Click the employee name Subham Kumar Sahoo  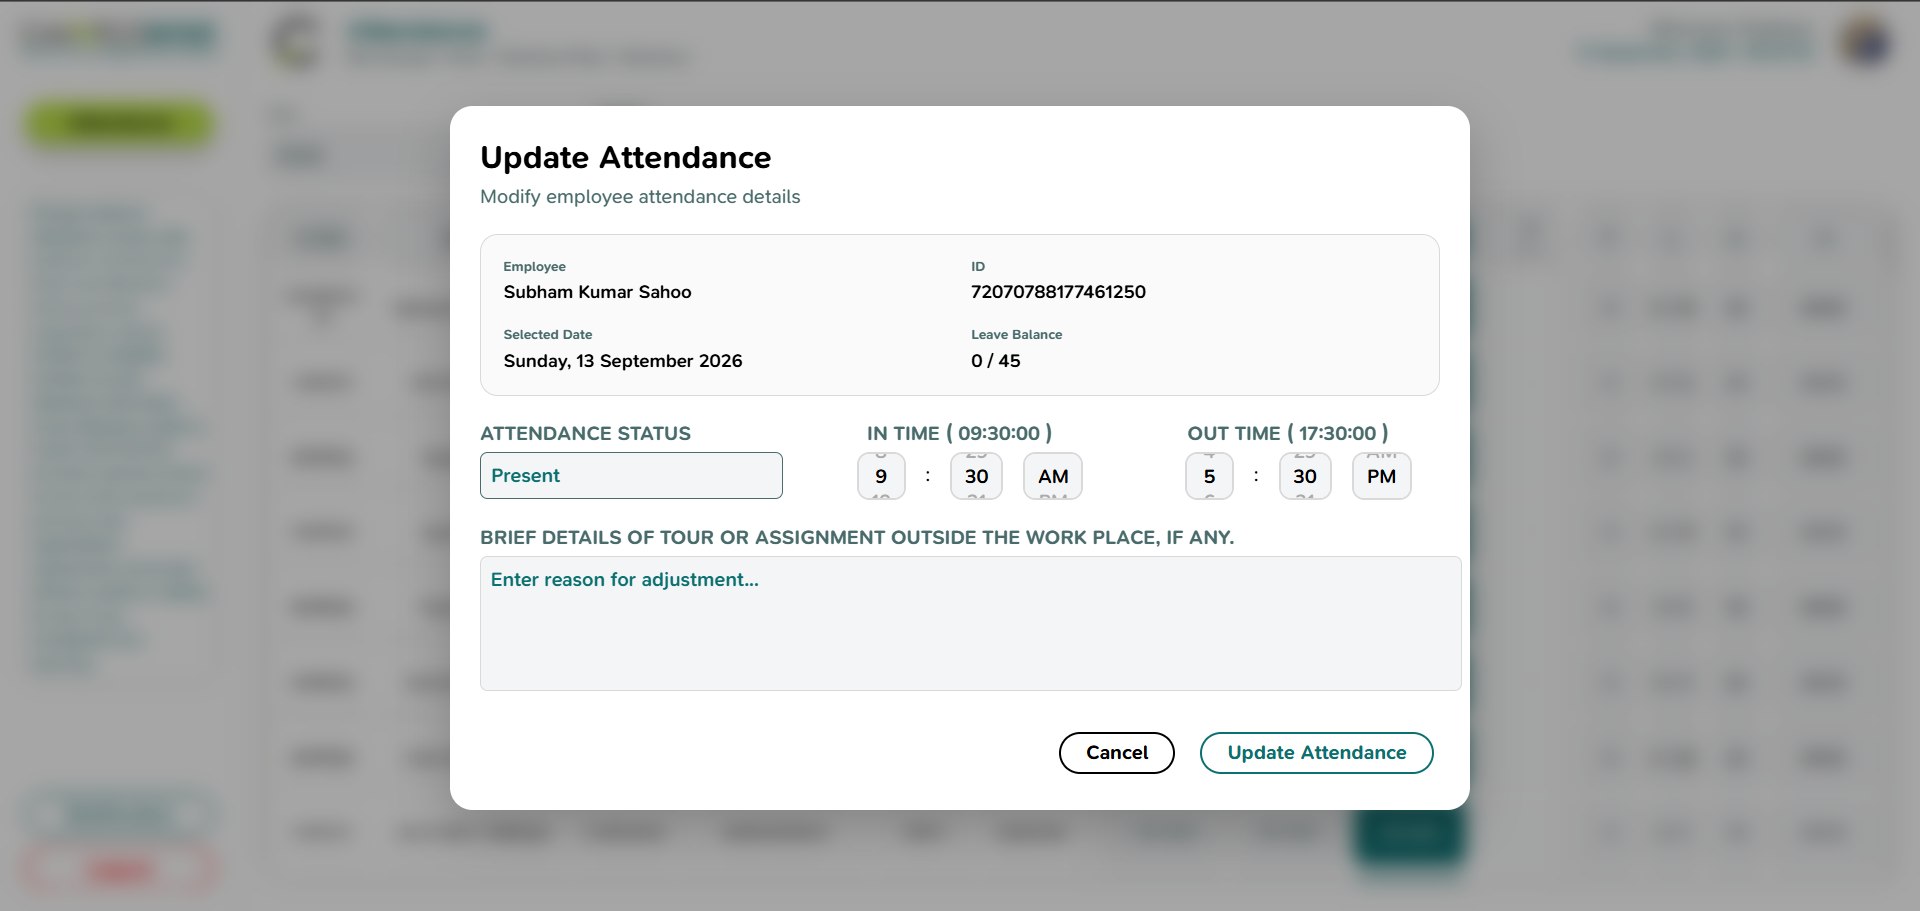pyautogui.click(x=597, y=292)
